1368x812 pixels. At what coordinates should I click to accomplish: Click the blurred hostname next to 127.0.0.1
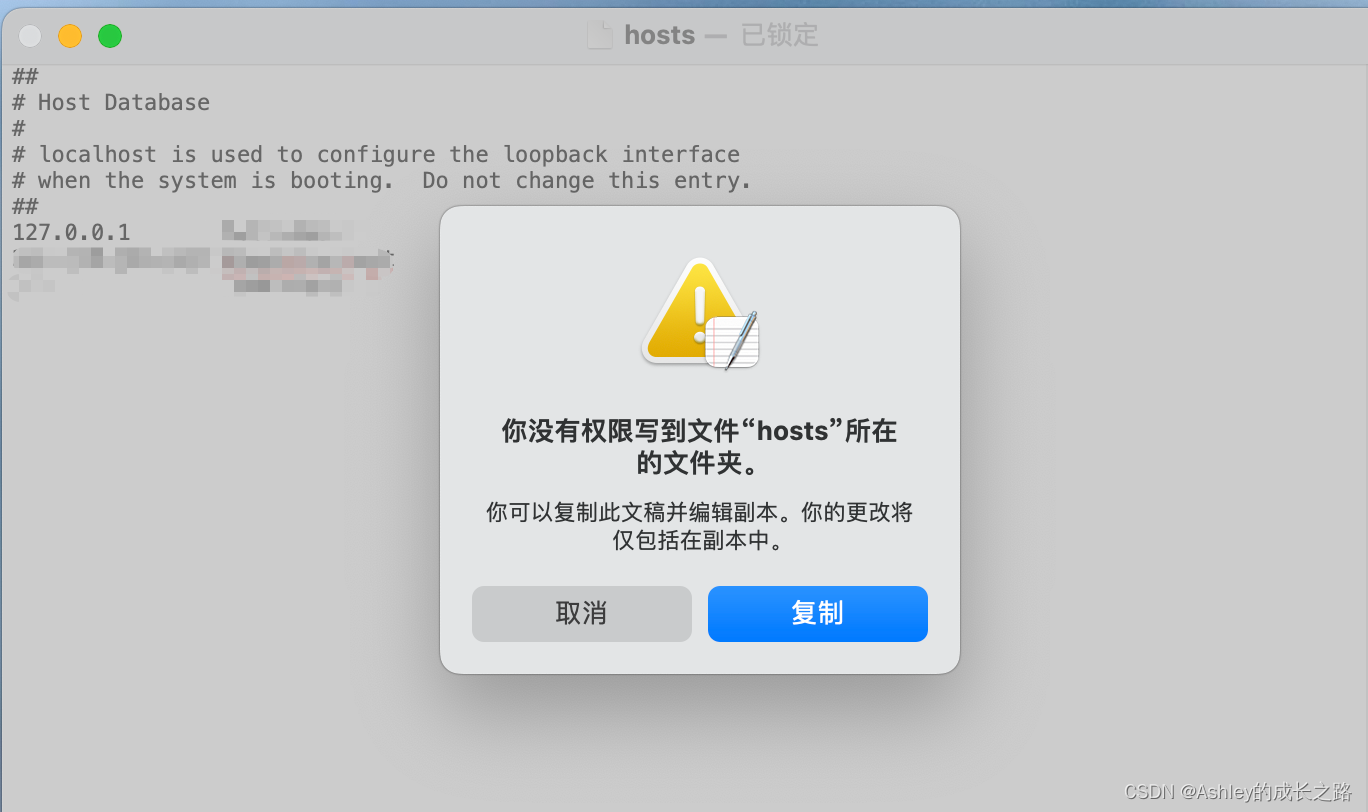(x=287, y=232)
